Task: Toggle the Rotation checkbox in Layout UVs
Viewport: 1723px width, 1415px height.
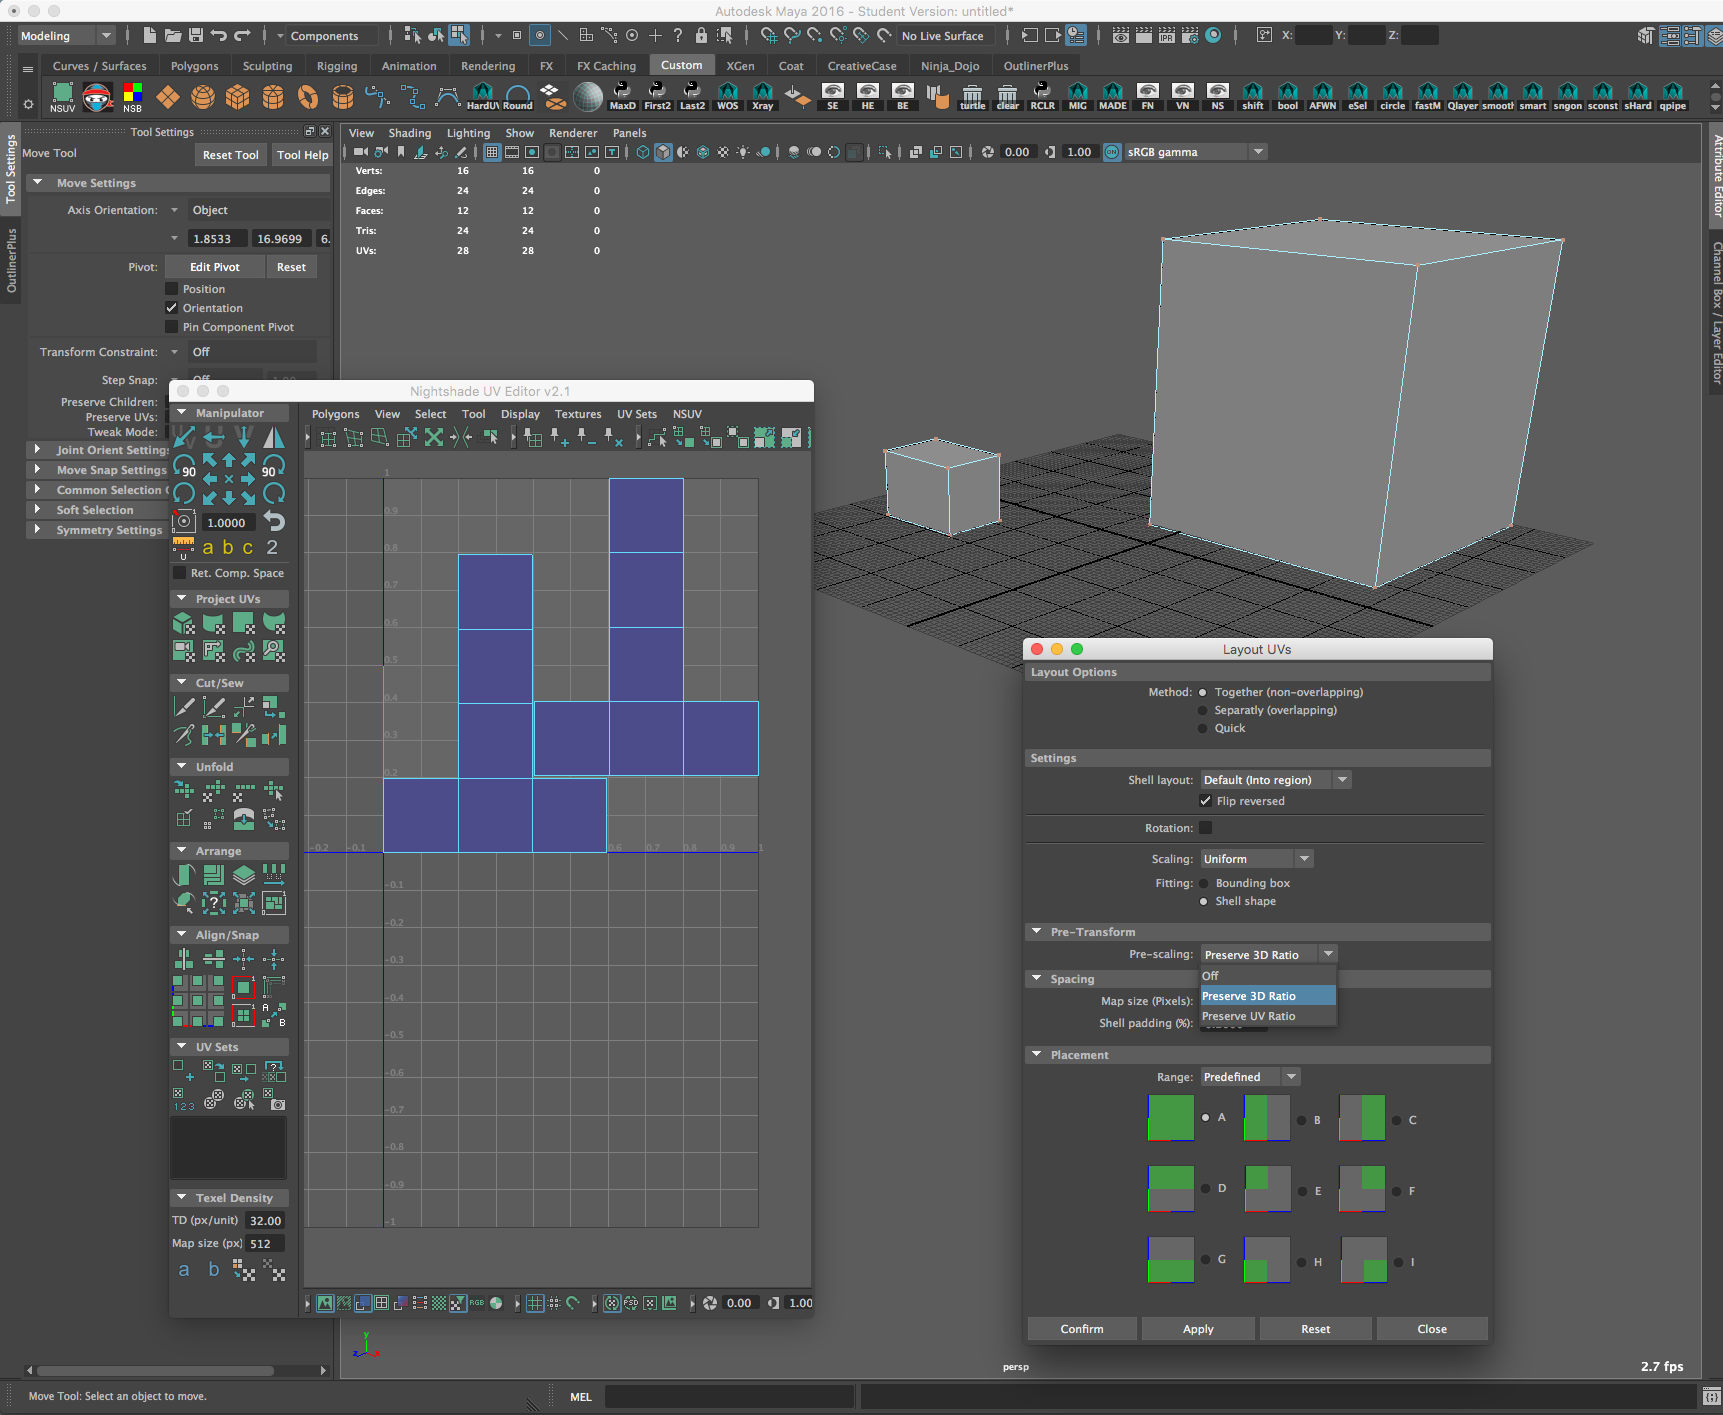Action: 1206,828
